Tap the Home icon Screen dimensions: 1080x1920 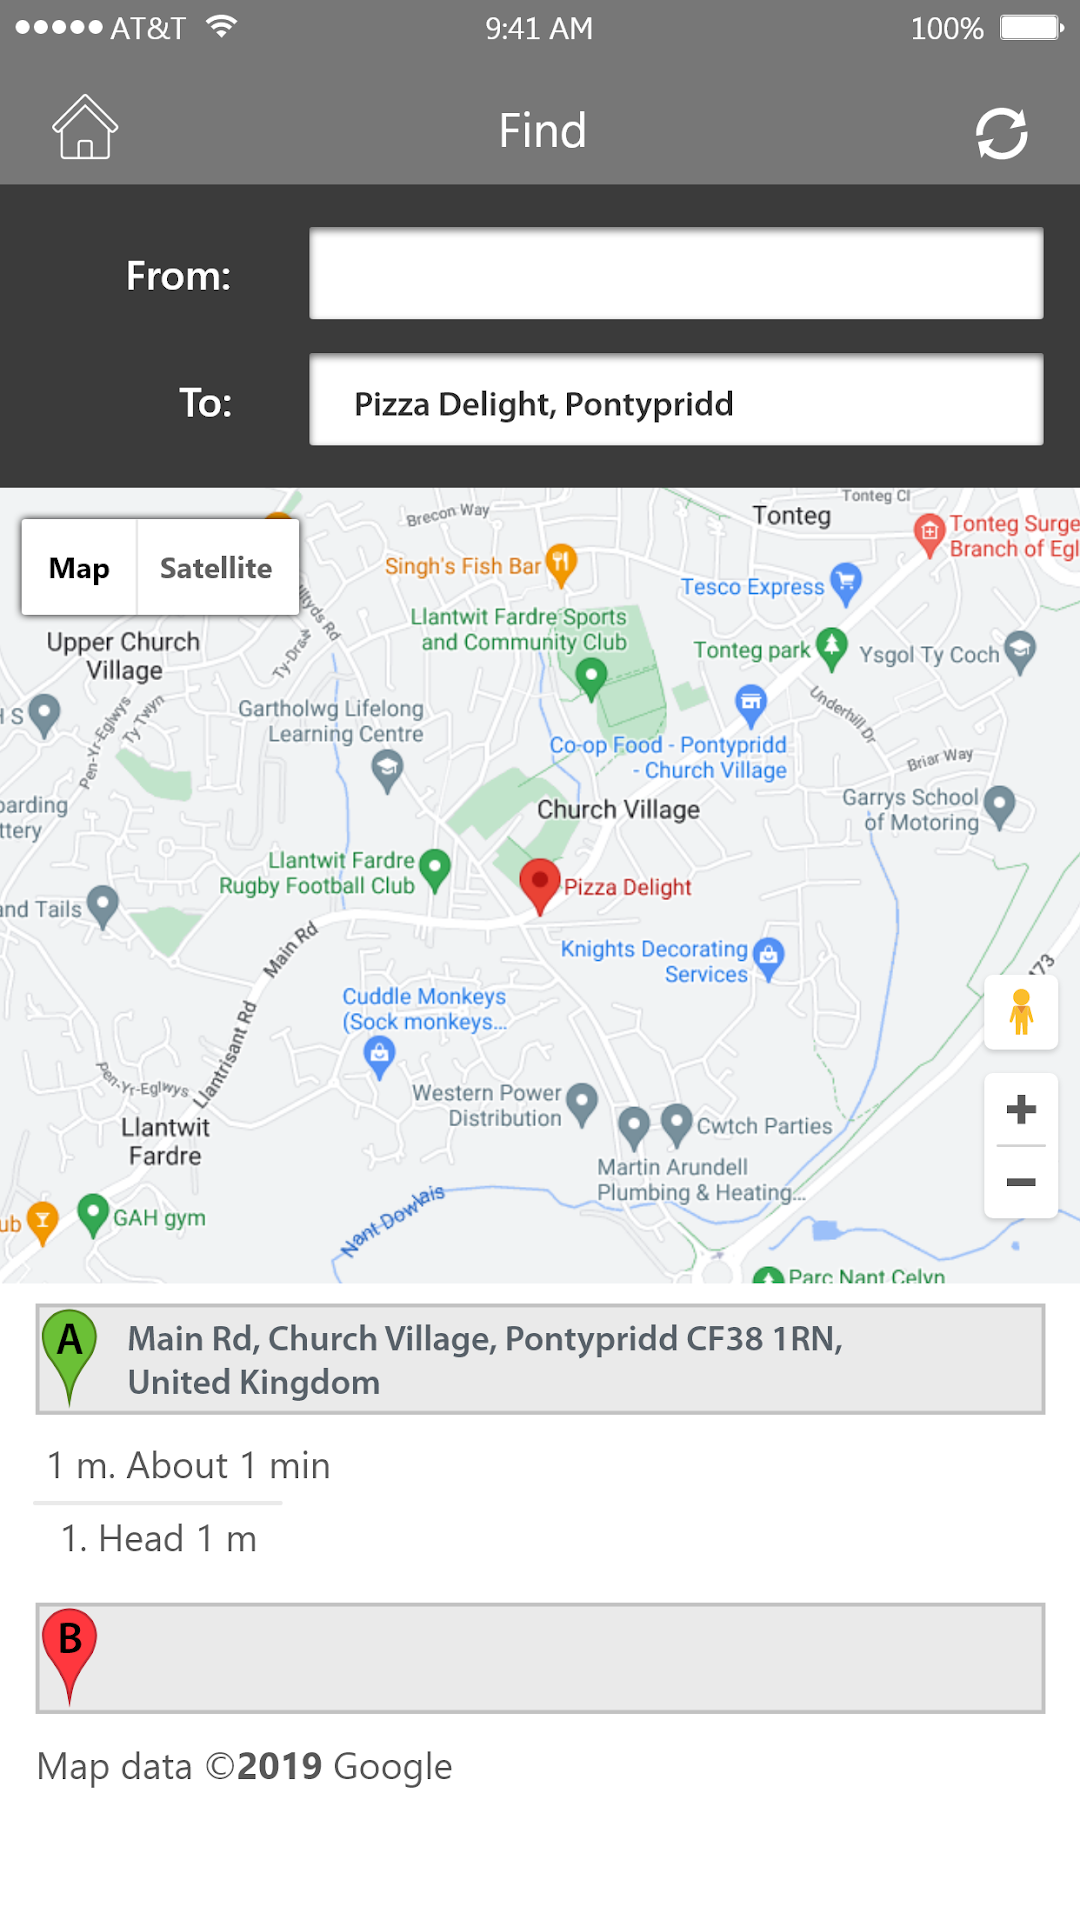pos(85,127)
